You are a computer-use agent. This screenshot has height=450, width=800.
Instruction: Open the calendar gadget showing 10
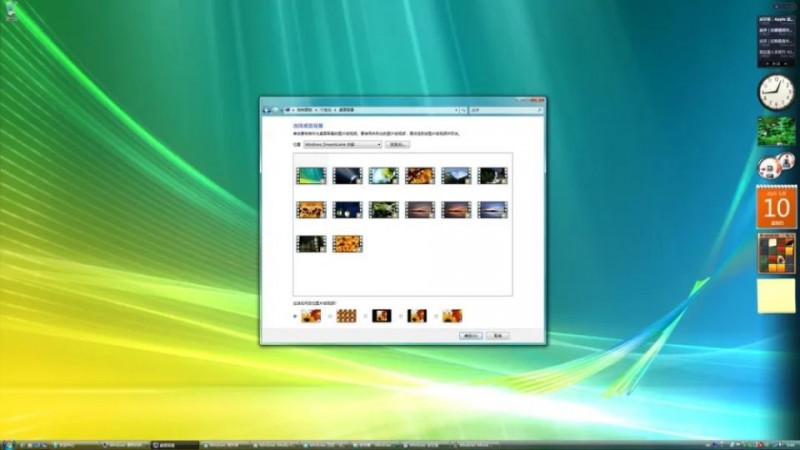point(776,207)
